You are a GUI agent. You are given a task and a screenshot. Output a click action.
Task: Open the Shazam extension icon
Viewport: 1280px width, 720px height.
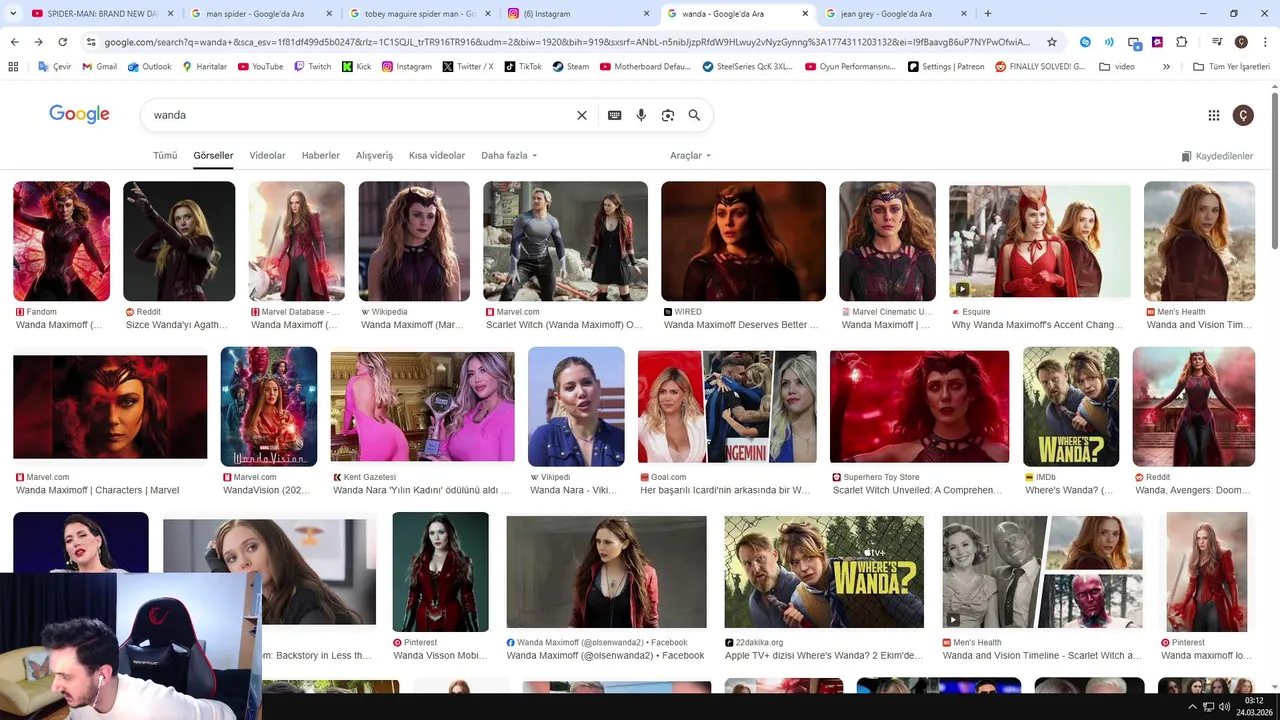(x=1085, y=42)
